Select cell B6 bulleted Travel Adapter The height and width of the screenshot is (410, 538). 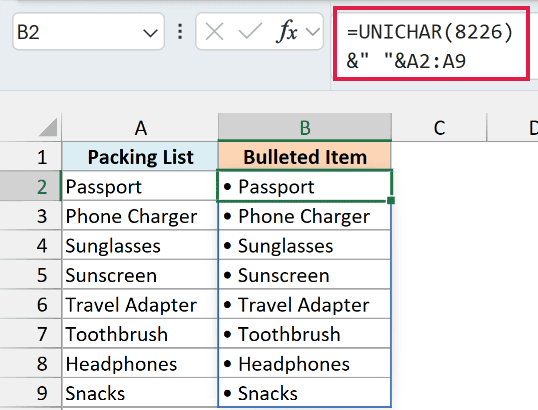coord(305,304)
